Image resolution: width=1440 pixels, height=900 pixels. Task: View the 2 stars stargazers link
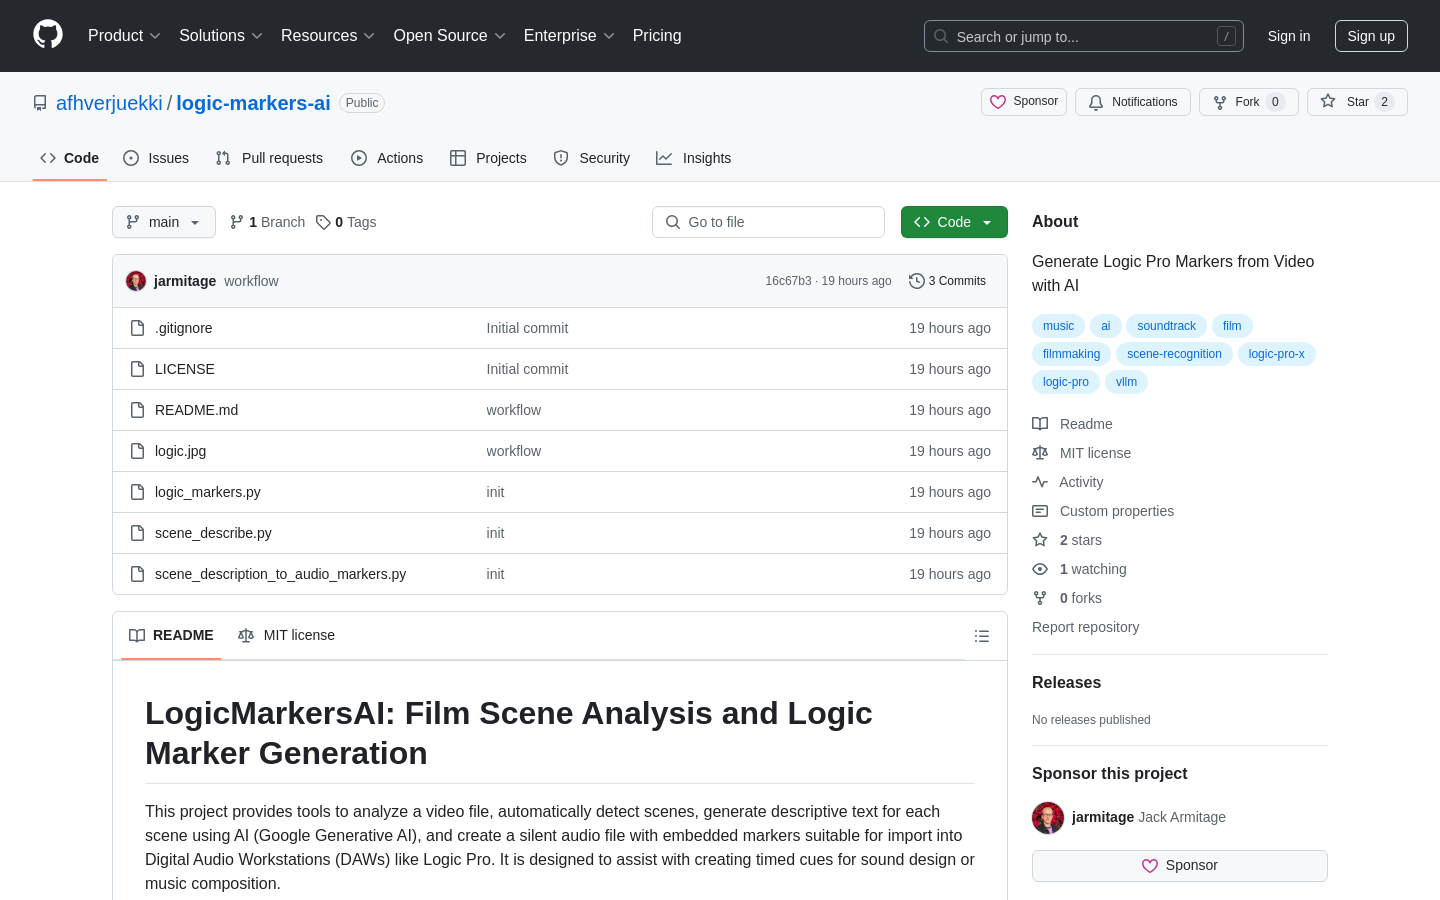coord(1067,540)
